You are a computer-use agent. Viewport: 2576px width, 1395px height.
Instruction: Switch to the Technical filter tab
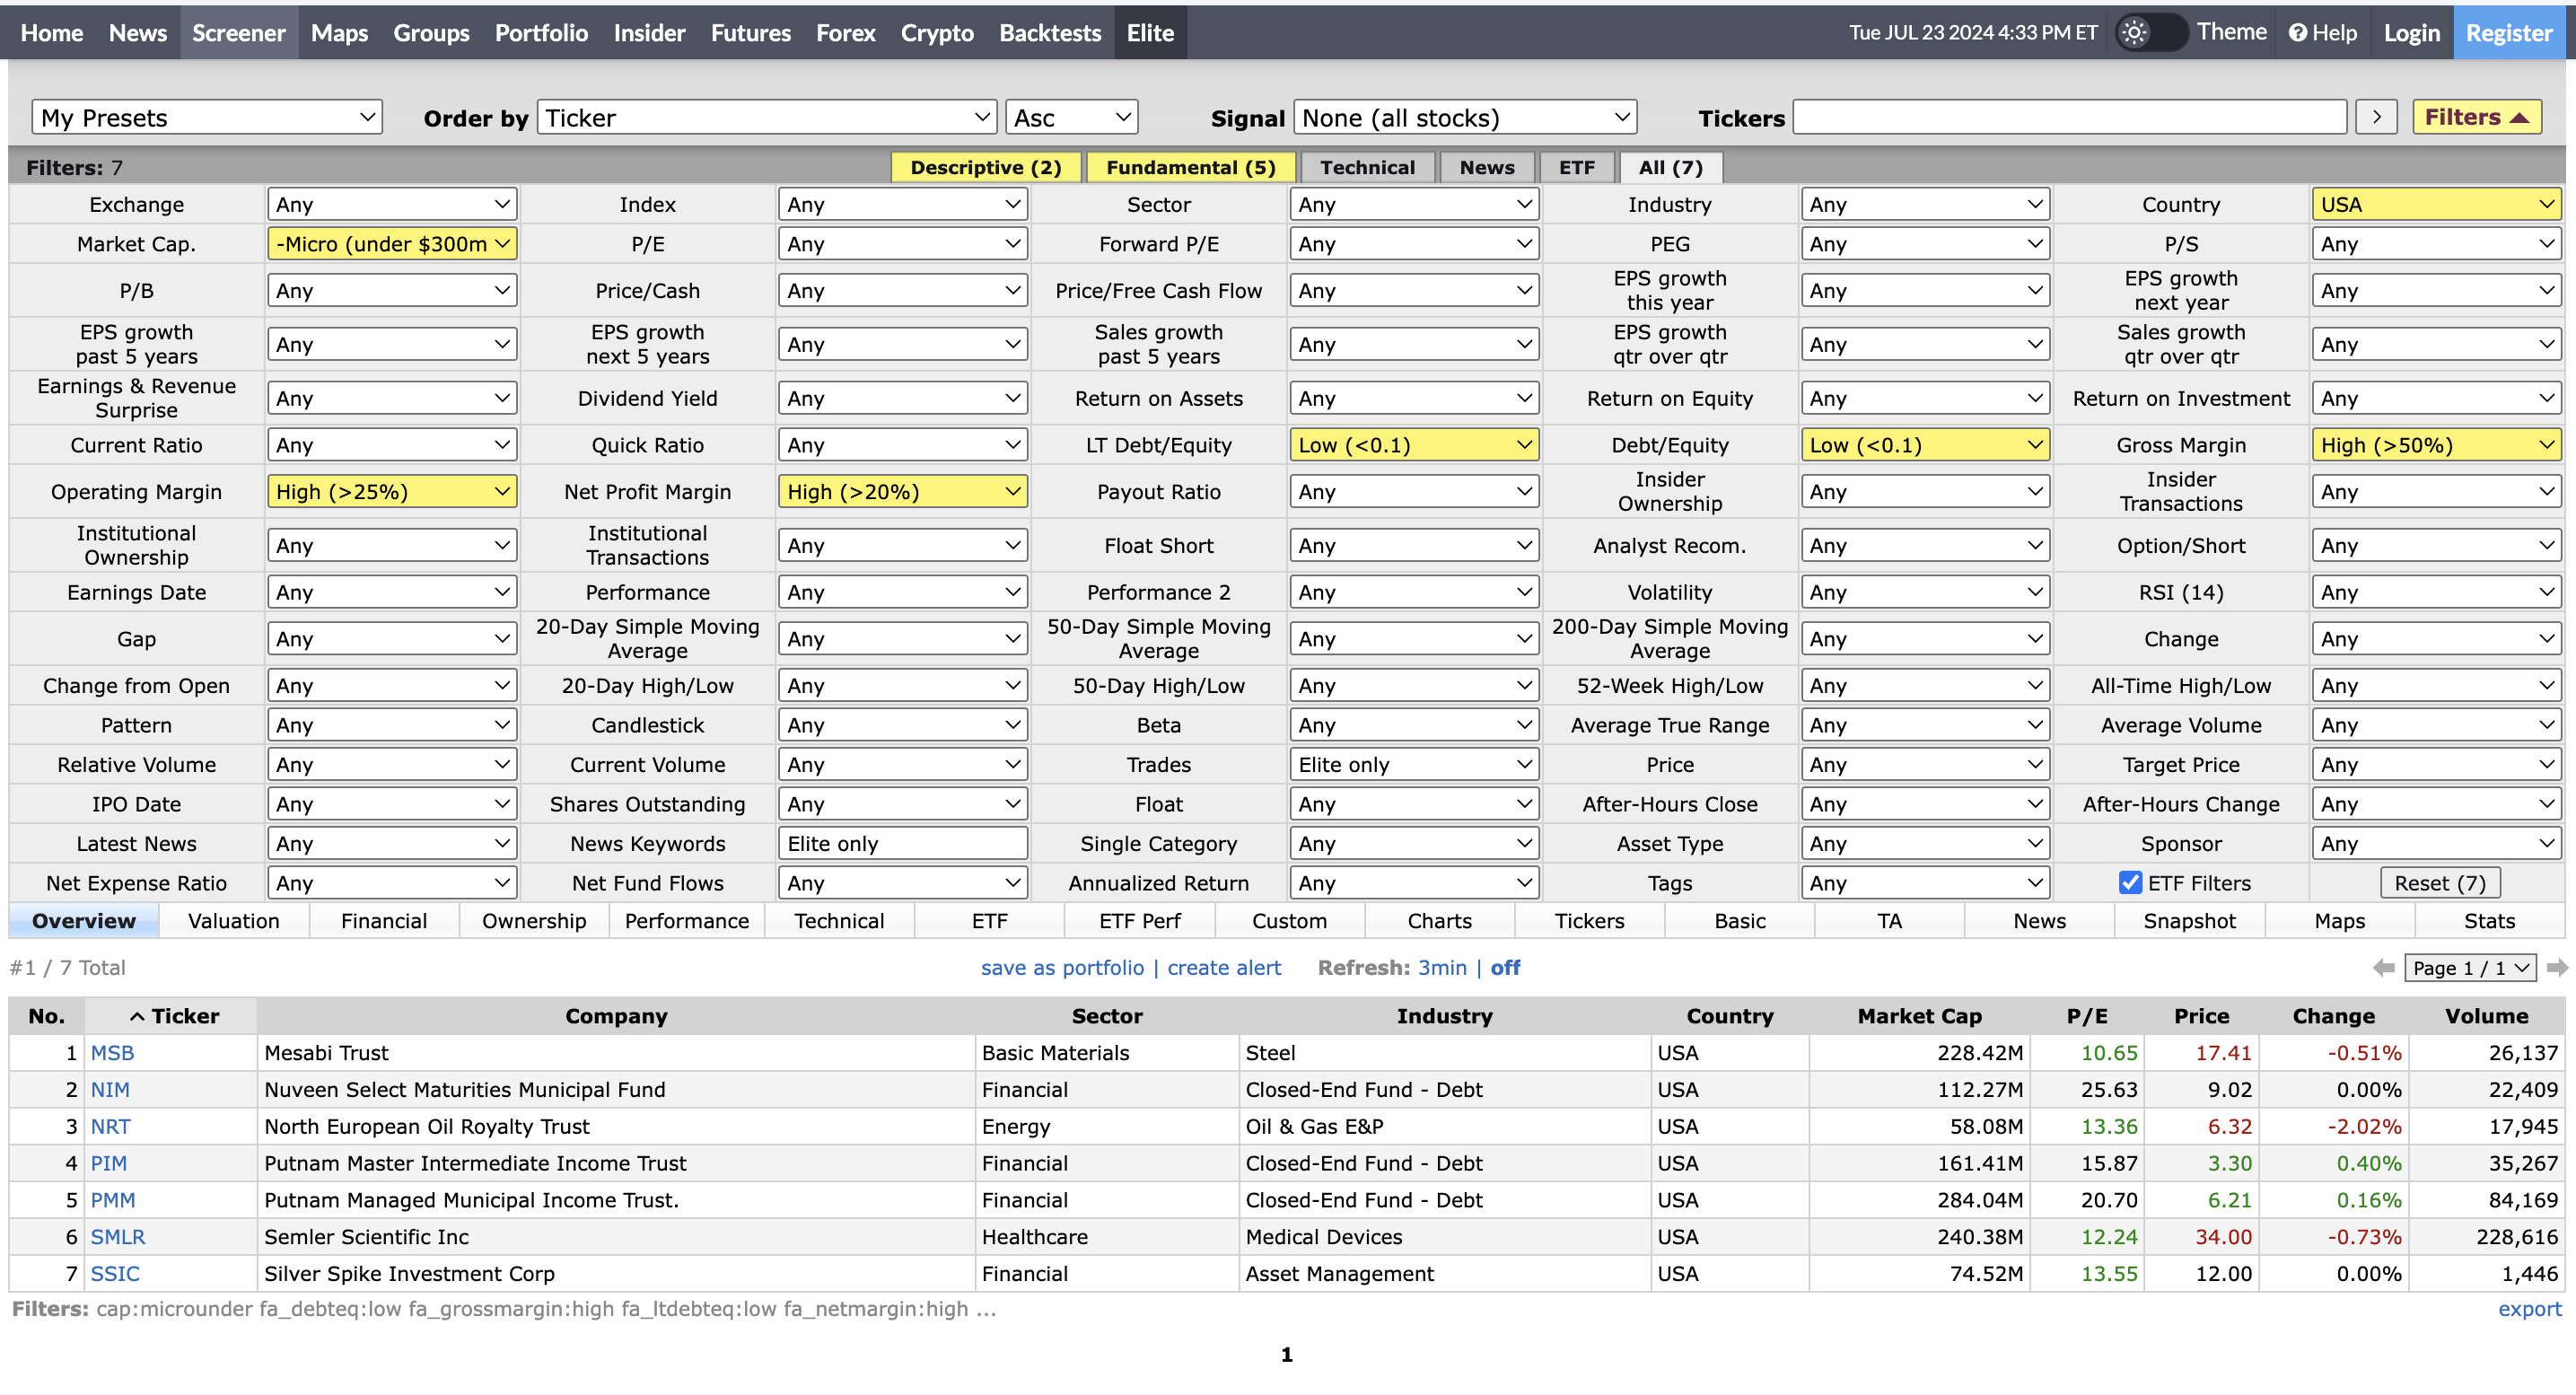point(1367,167)
